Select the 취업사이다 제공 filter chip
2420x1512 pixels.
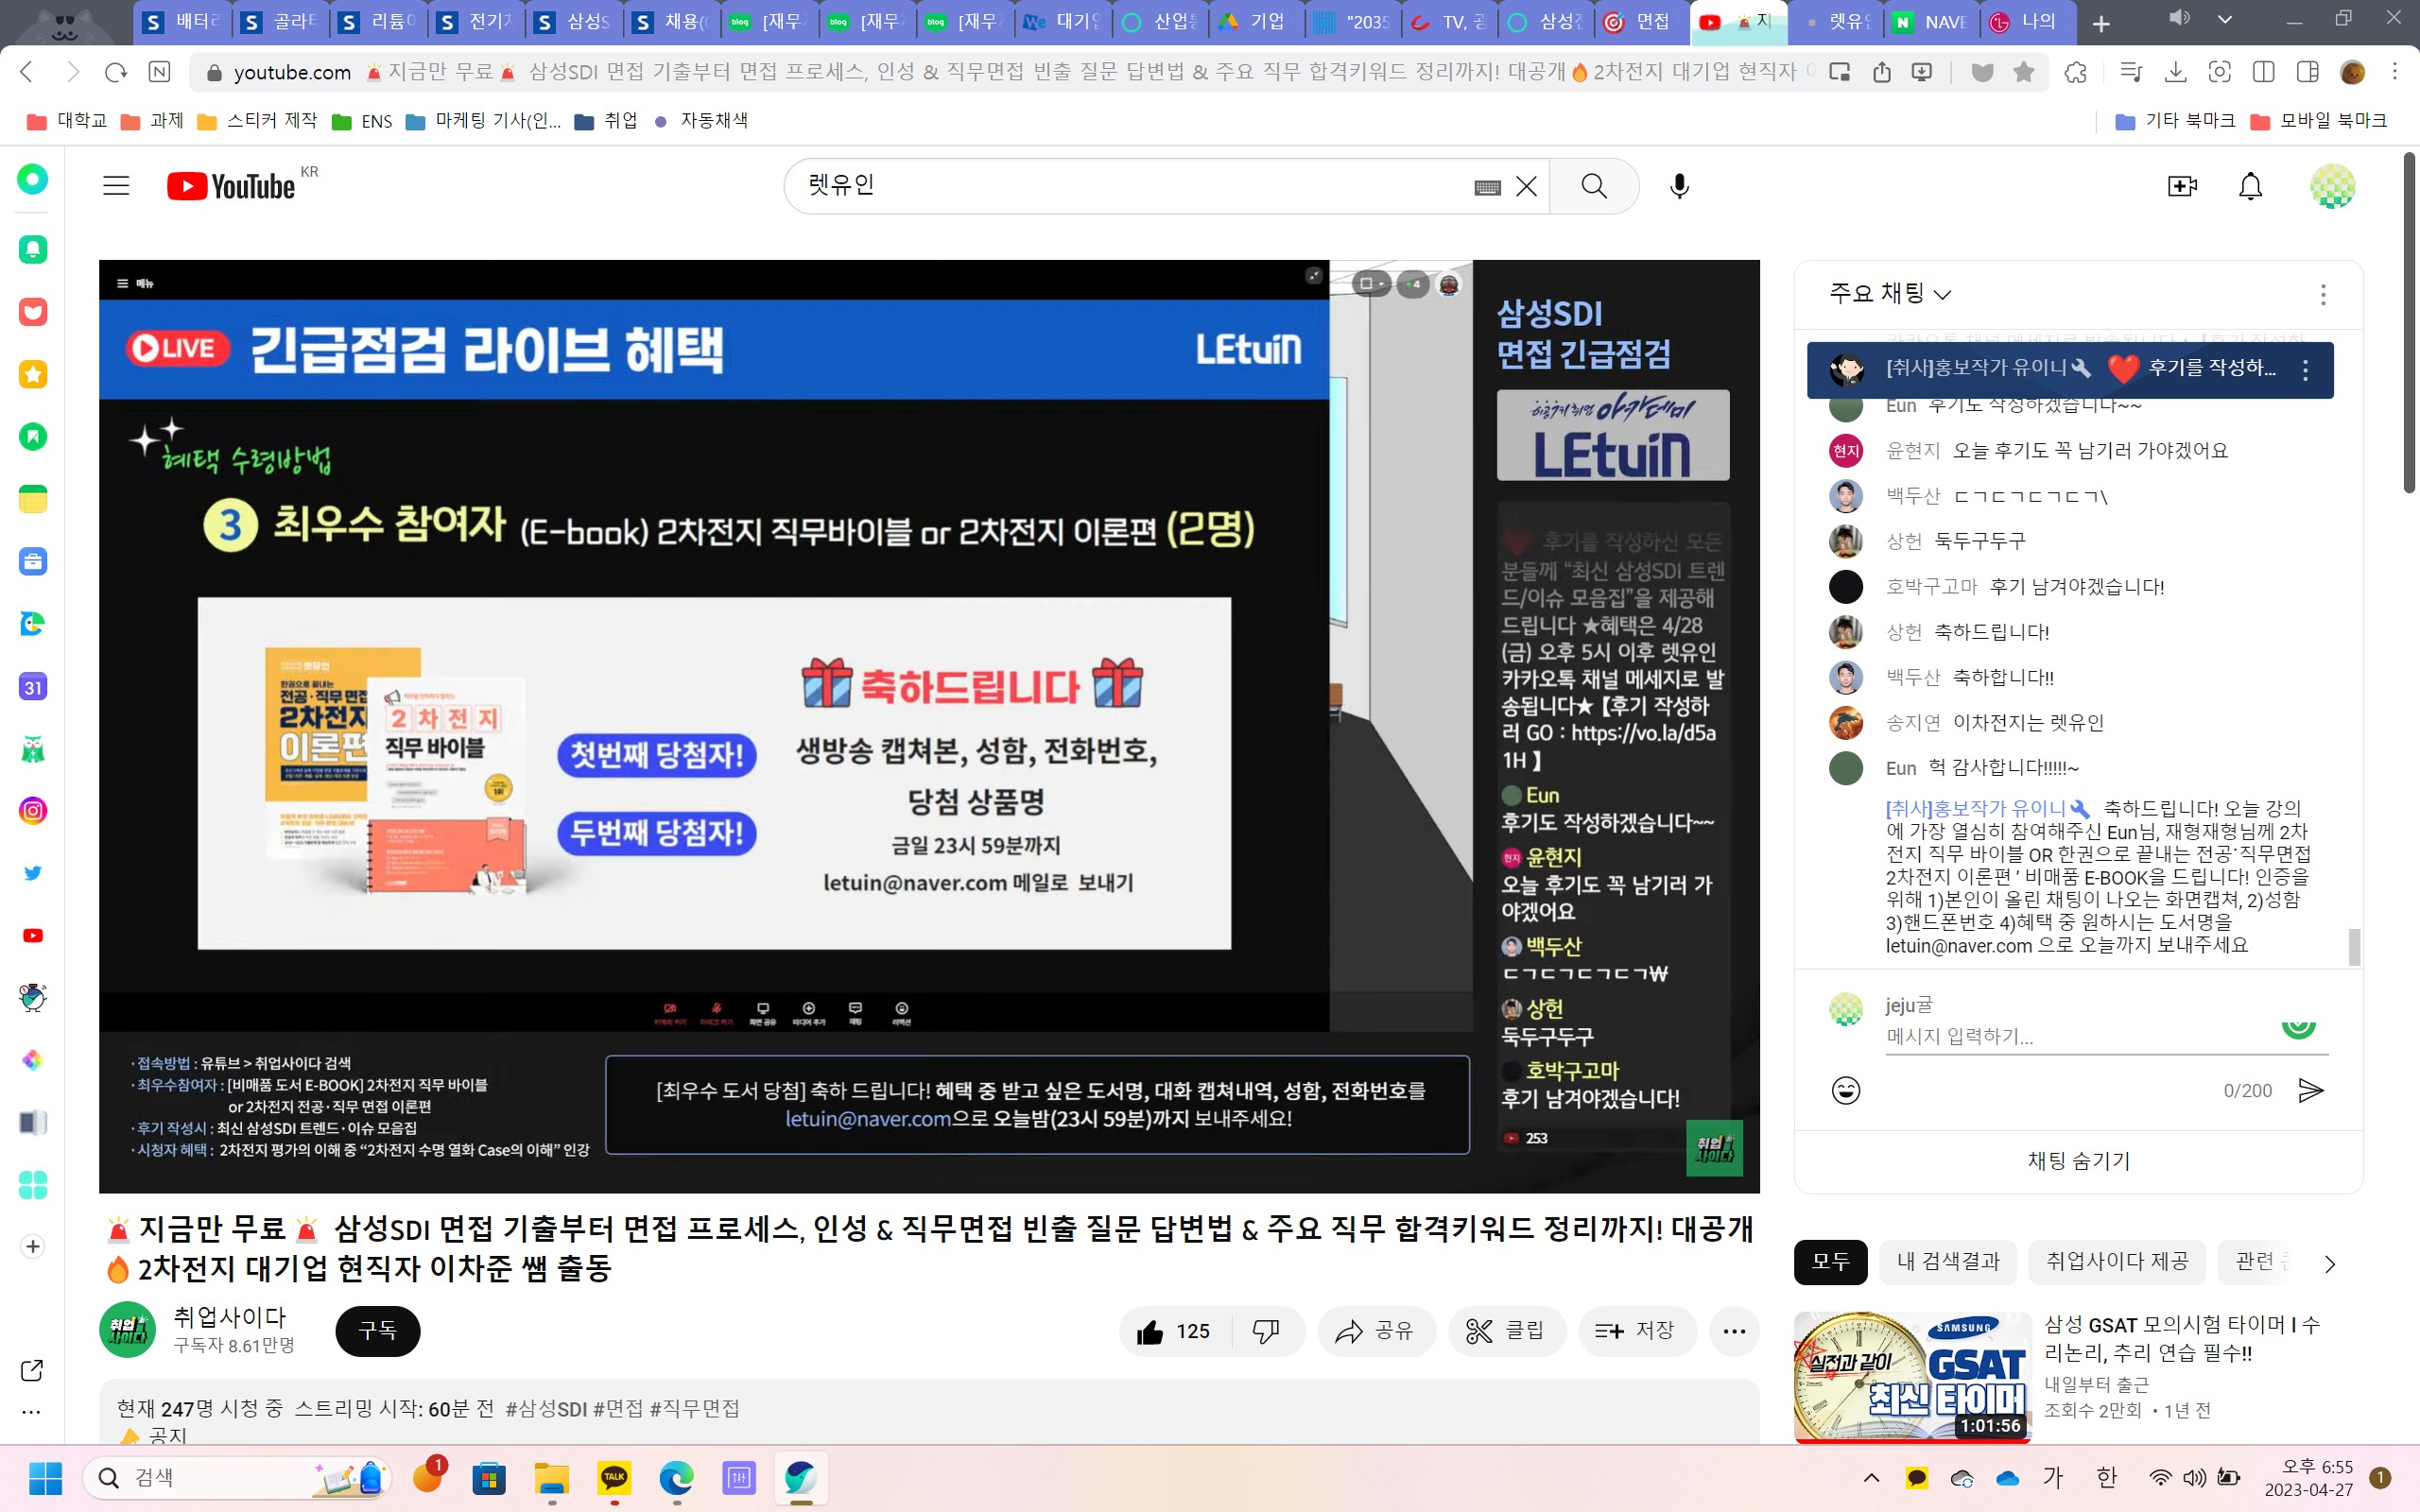pos(2117,1262)
